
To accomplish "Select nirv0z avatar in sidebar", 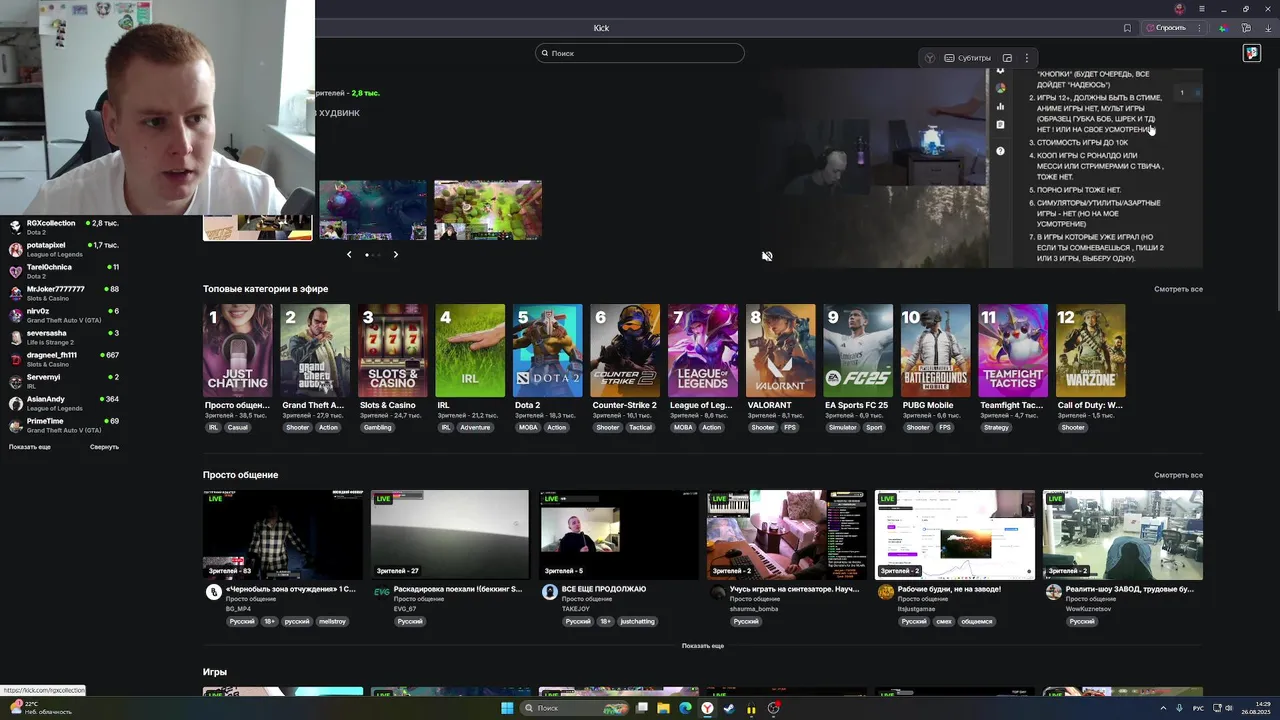I will coord(15,315).
